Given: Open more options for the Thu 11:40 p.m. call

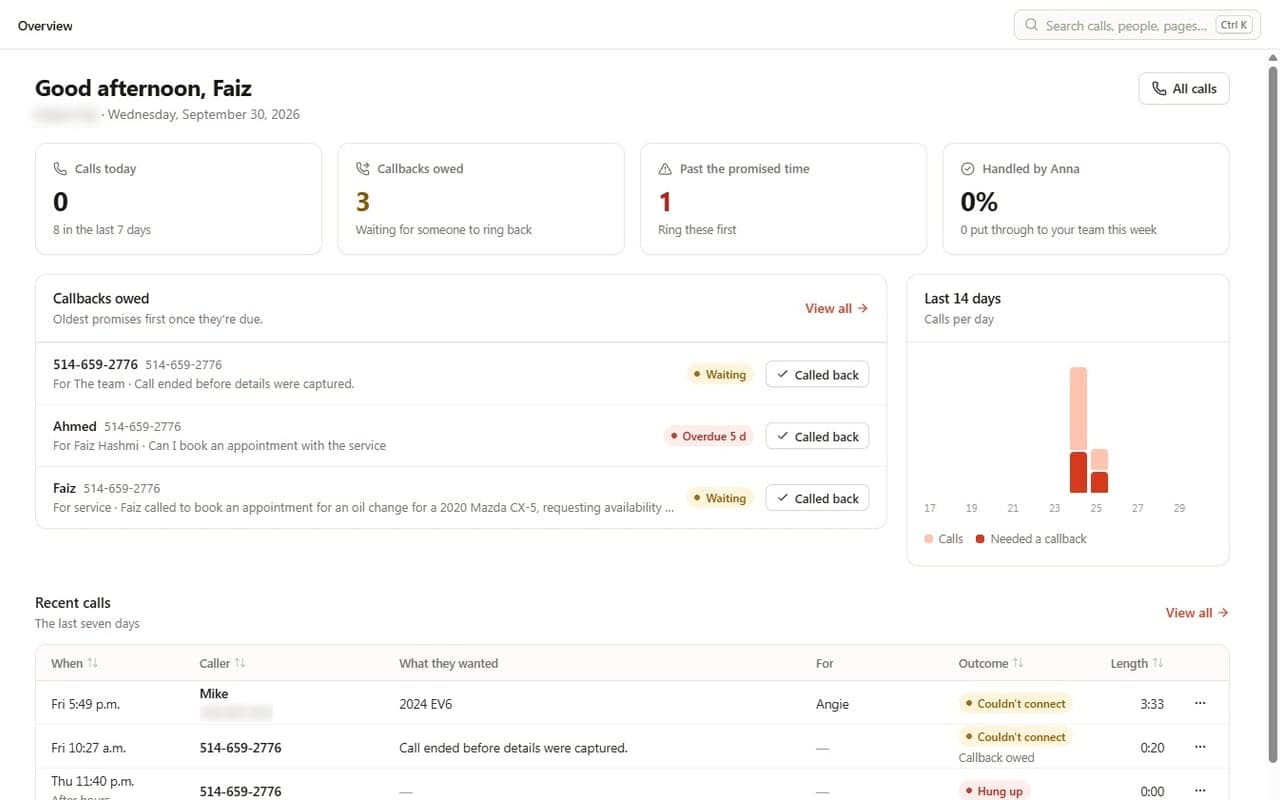Looking at the screenshot, I should click(x=1200, y=790).
